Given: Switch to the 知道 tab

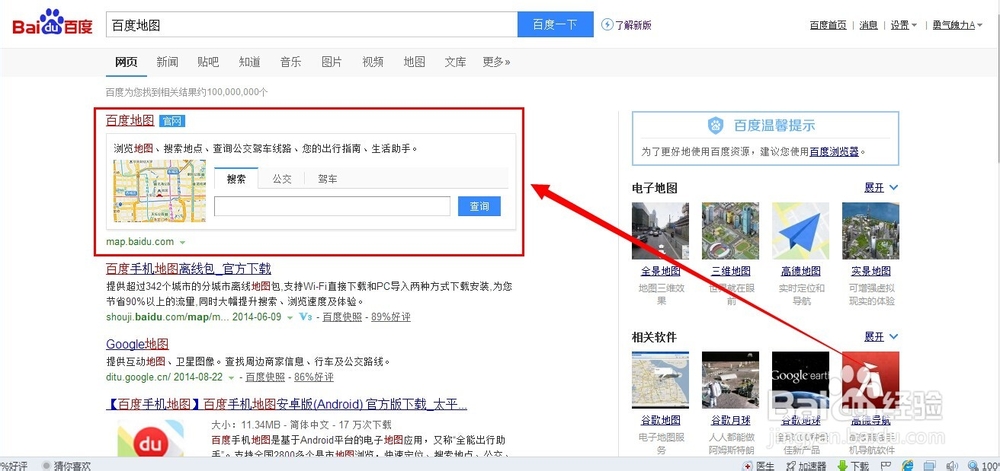Looking at the screenshot, I should pyautogui.click(x=249, y=62).
